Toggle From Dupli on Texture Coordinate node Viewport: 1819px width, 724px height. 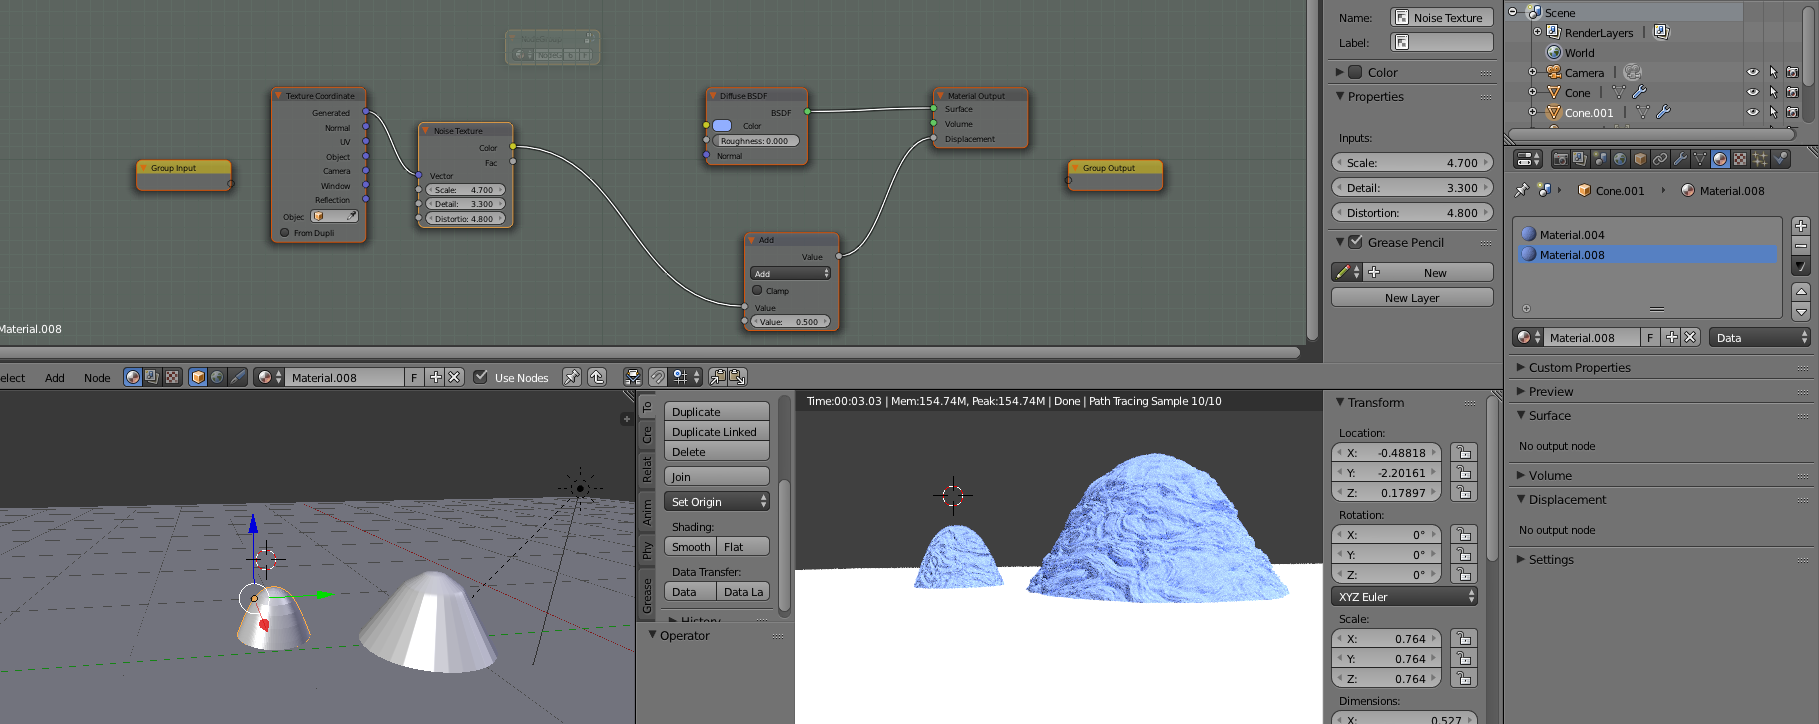[x=284, y=232]
